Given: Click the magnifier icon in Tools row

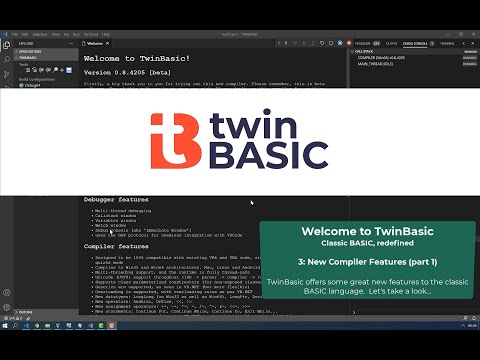Looking at the screenshot, I should click(x=55, y=70).
